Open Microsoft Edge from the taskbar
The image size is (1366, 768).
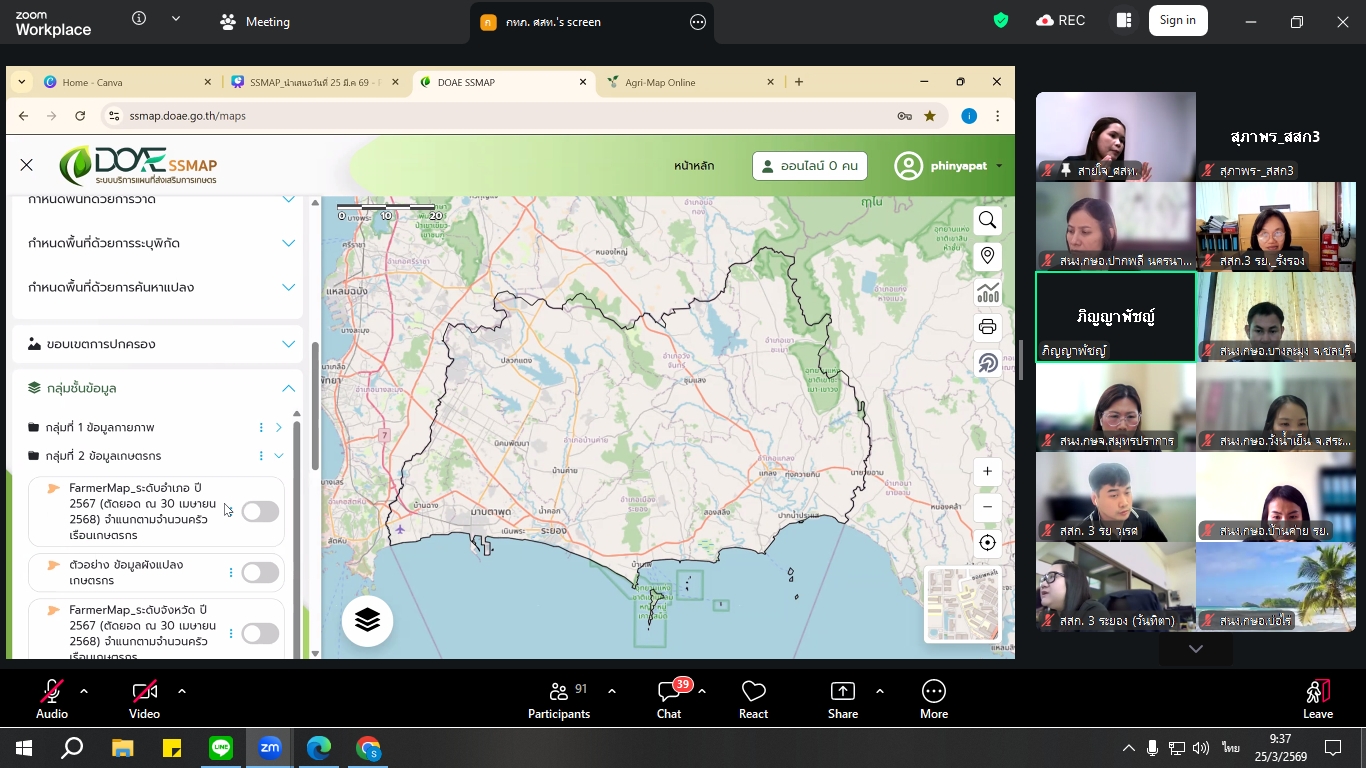319,748
